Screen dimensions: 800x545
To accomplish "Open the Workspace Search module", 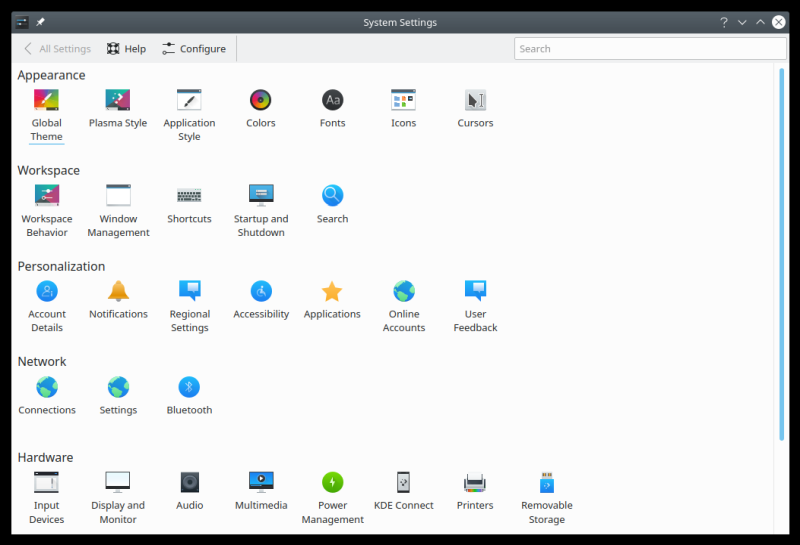I will [x=332, y=204].
